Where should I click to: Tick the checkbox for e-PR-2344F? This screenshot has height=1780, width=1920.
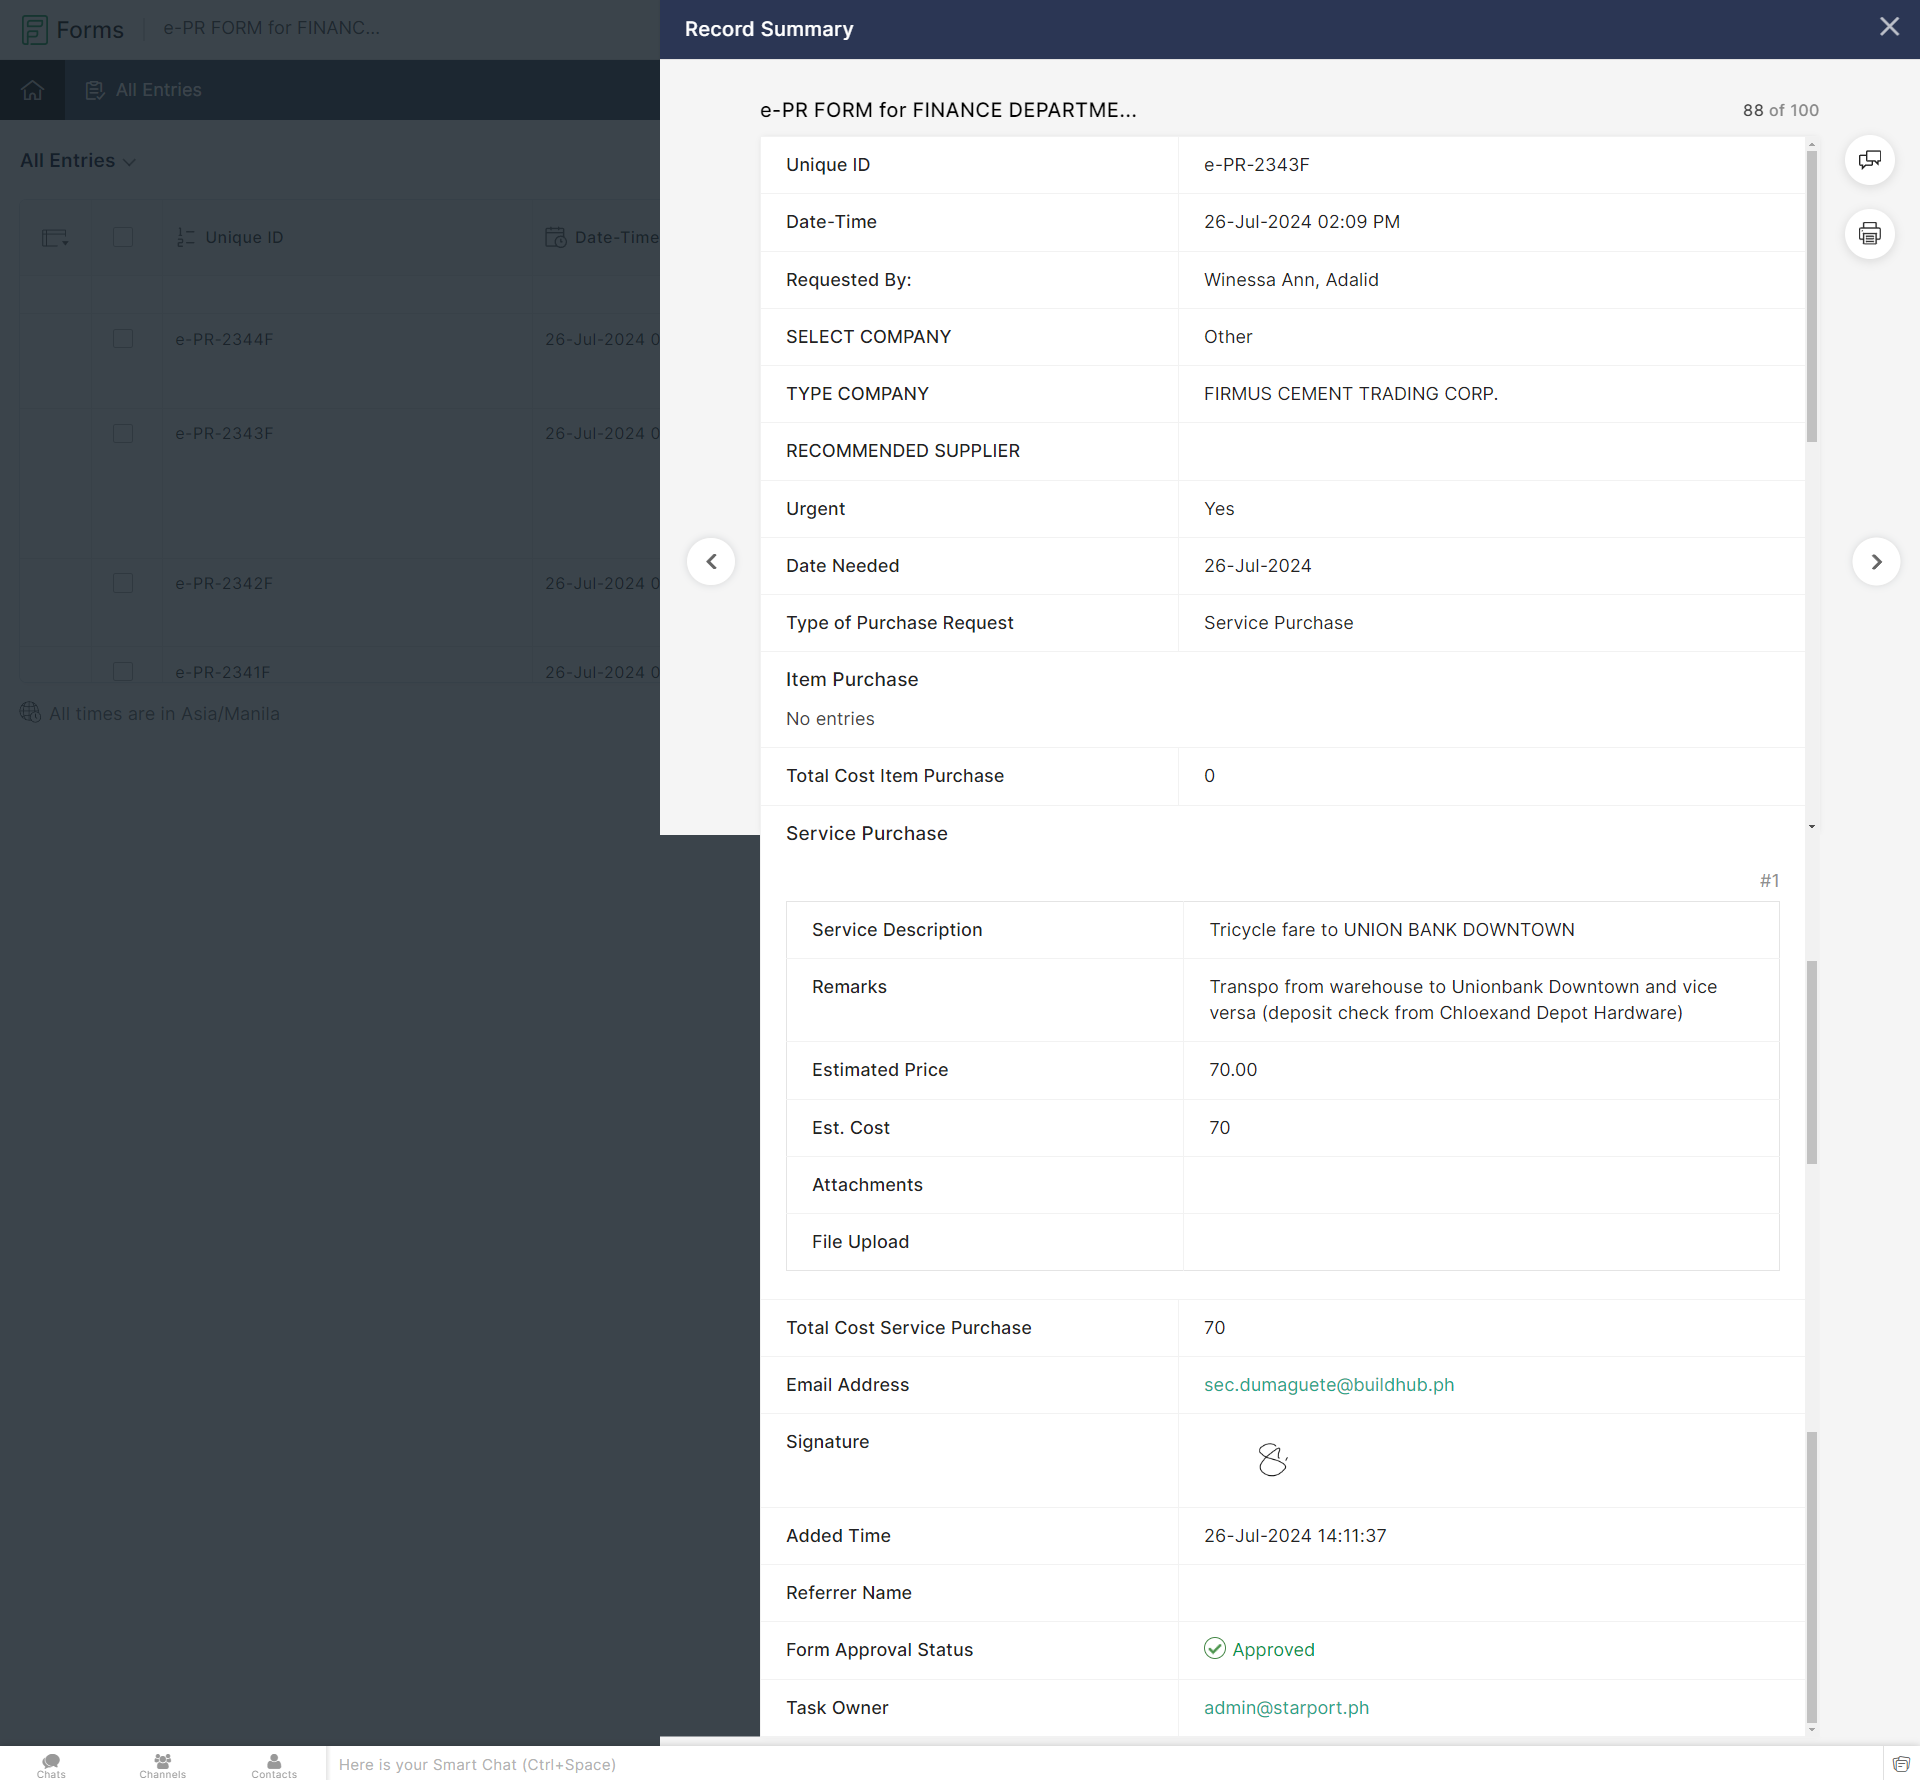(123, 339)
